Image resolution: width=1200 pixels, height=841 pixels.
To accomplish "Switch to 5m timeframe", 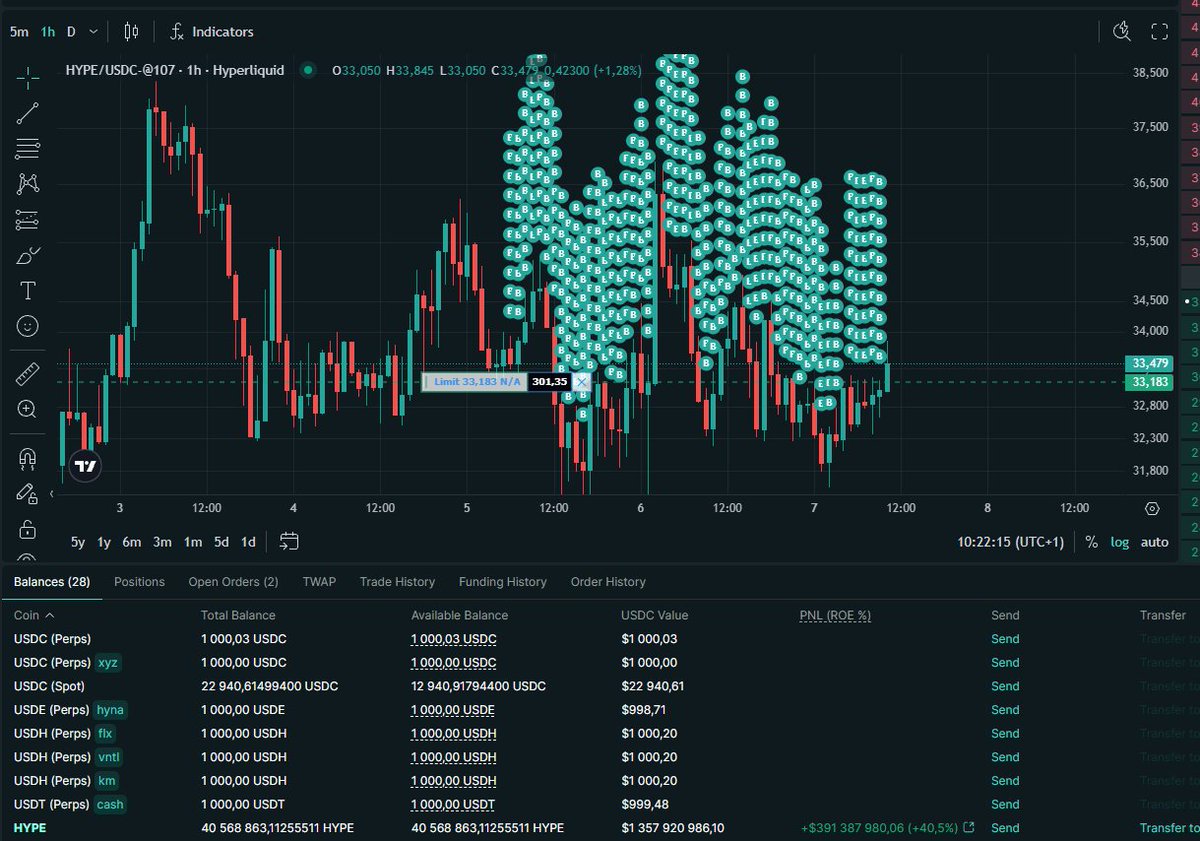I will 19,32.
